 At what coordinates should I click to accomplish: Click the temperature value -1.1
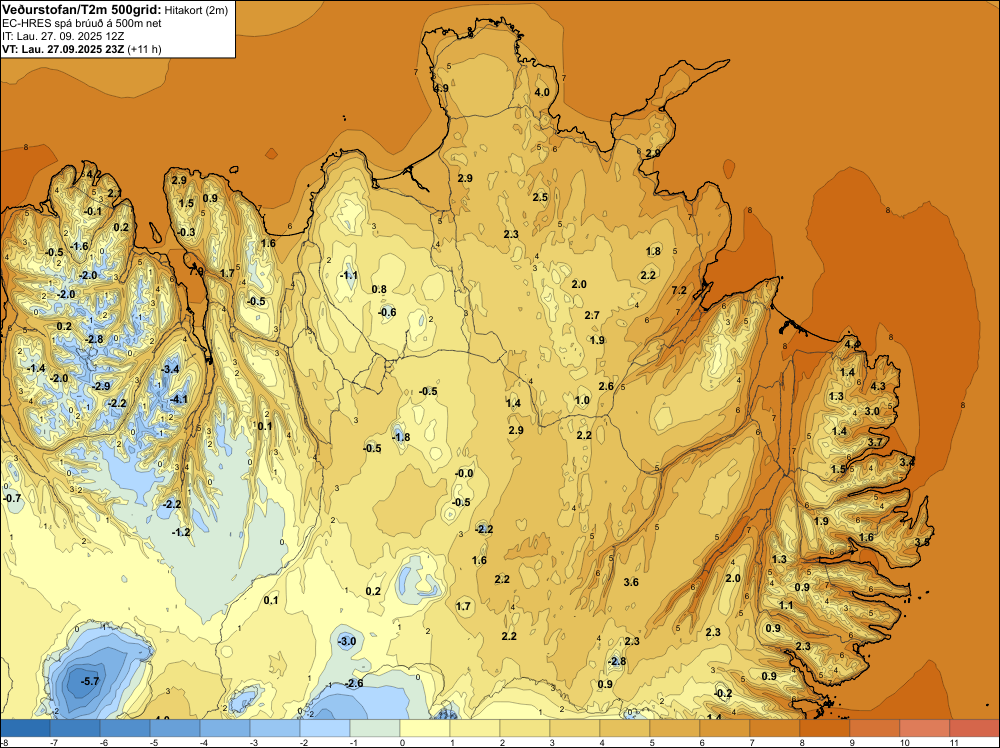[348, 275]
